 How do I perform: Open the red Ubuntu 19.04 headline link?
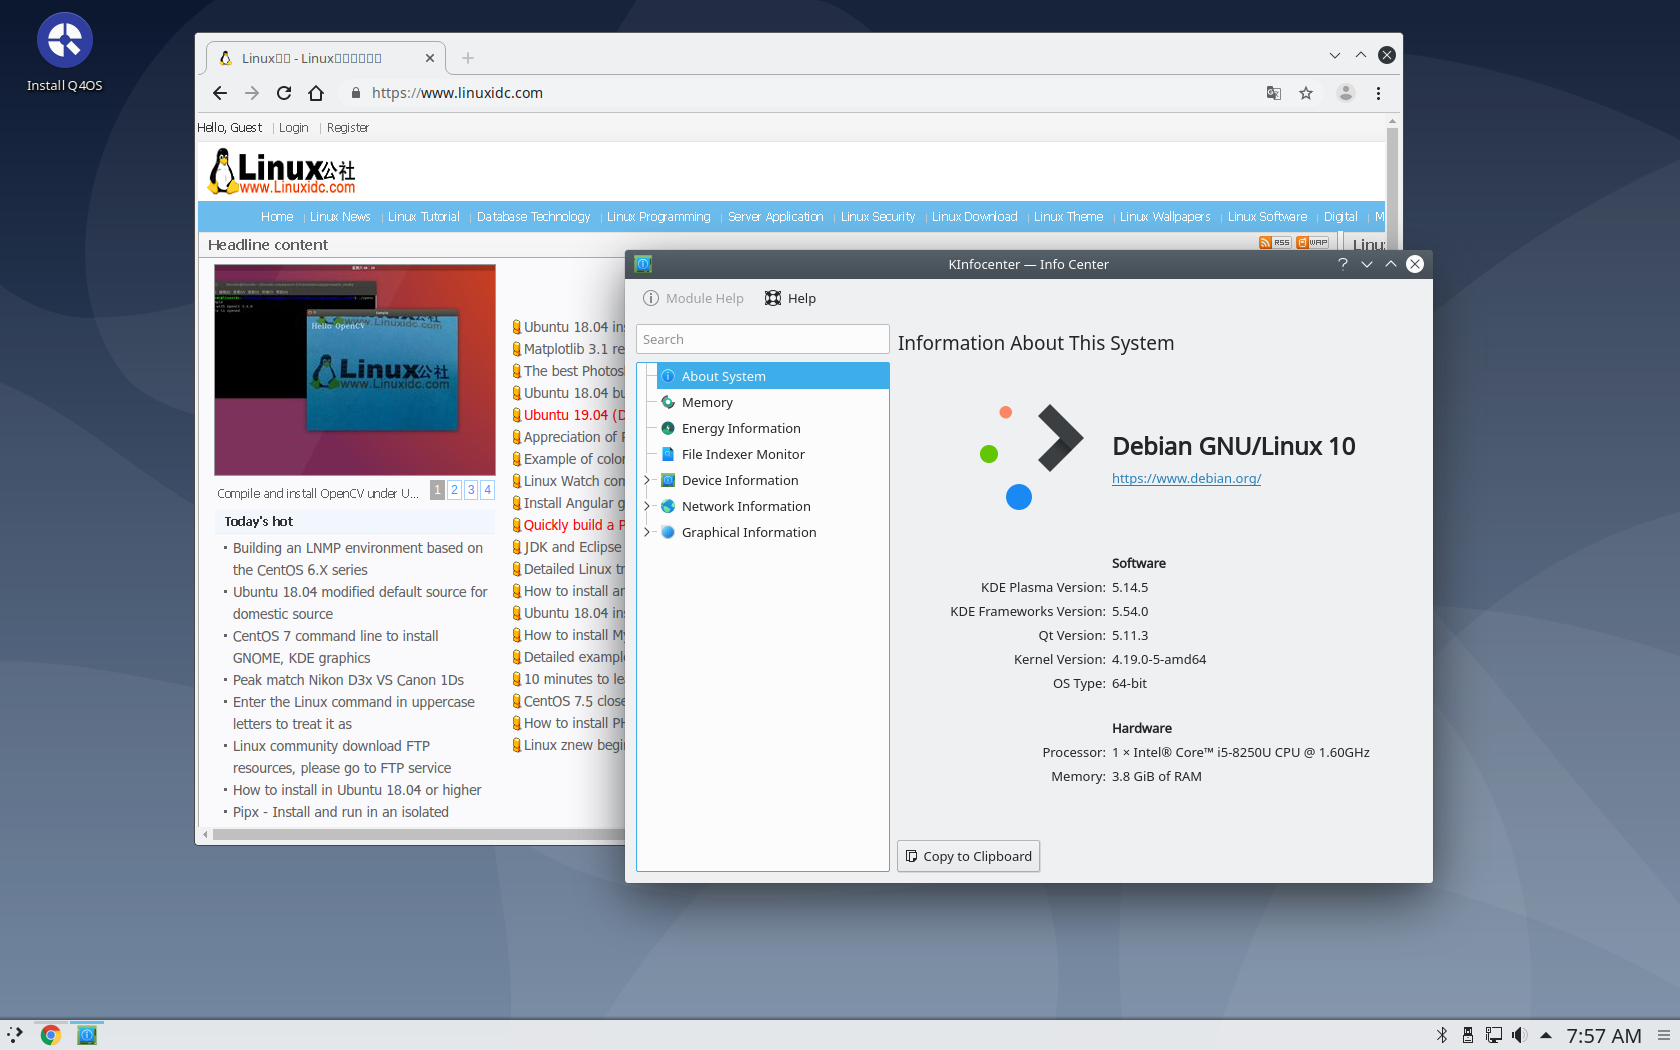[x=574, y=415]
